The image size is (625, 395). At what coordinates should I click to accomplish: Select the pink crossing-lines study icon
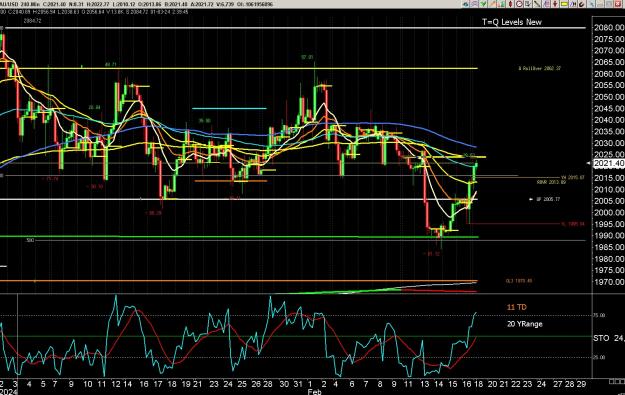pyautogui.click(x=474, y=4)
